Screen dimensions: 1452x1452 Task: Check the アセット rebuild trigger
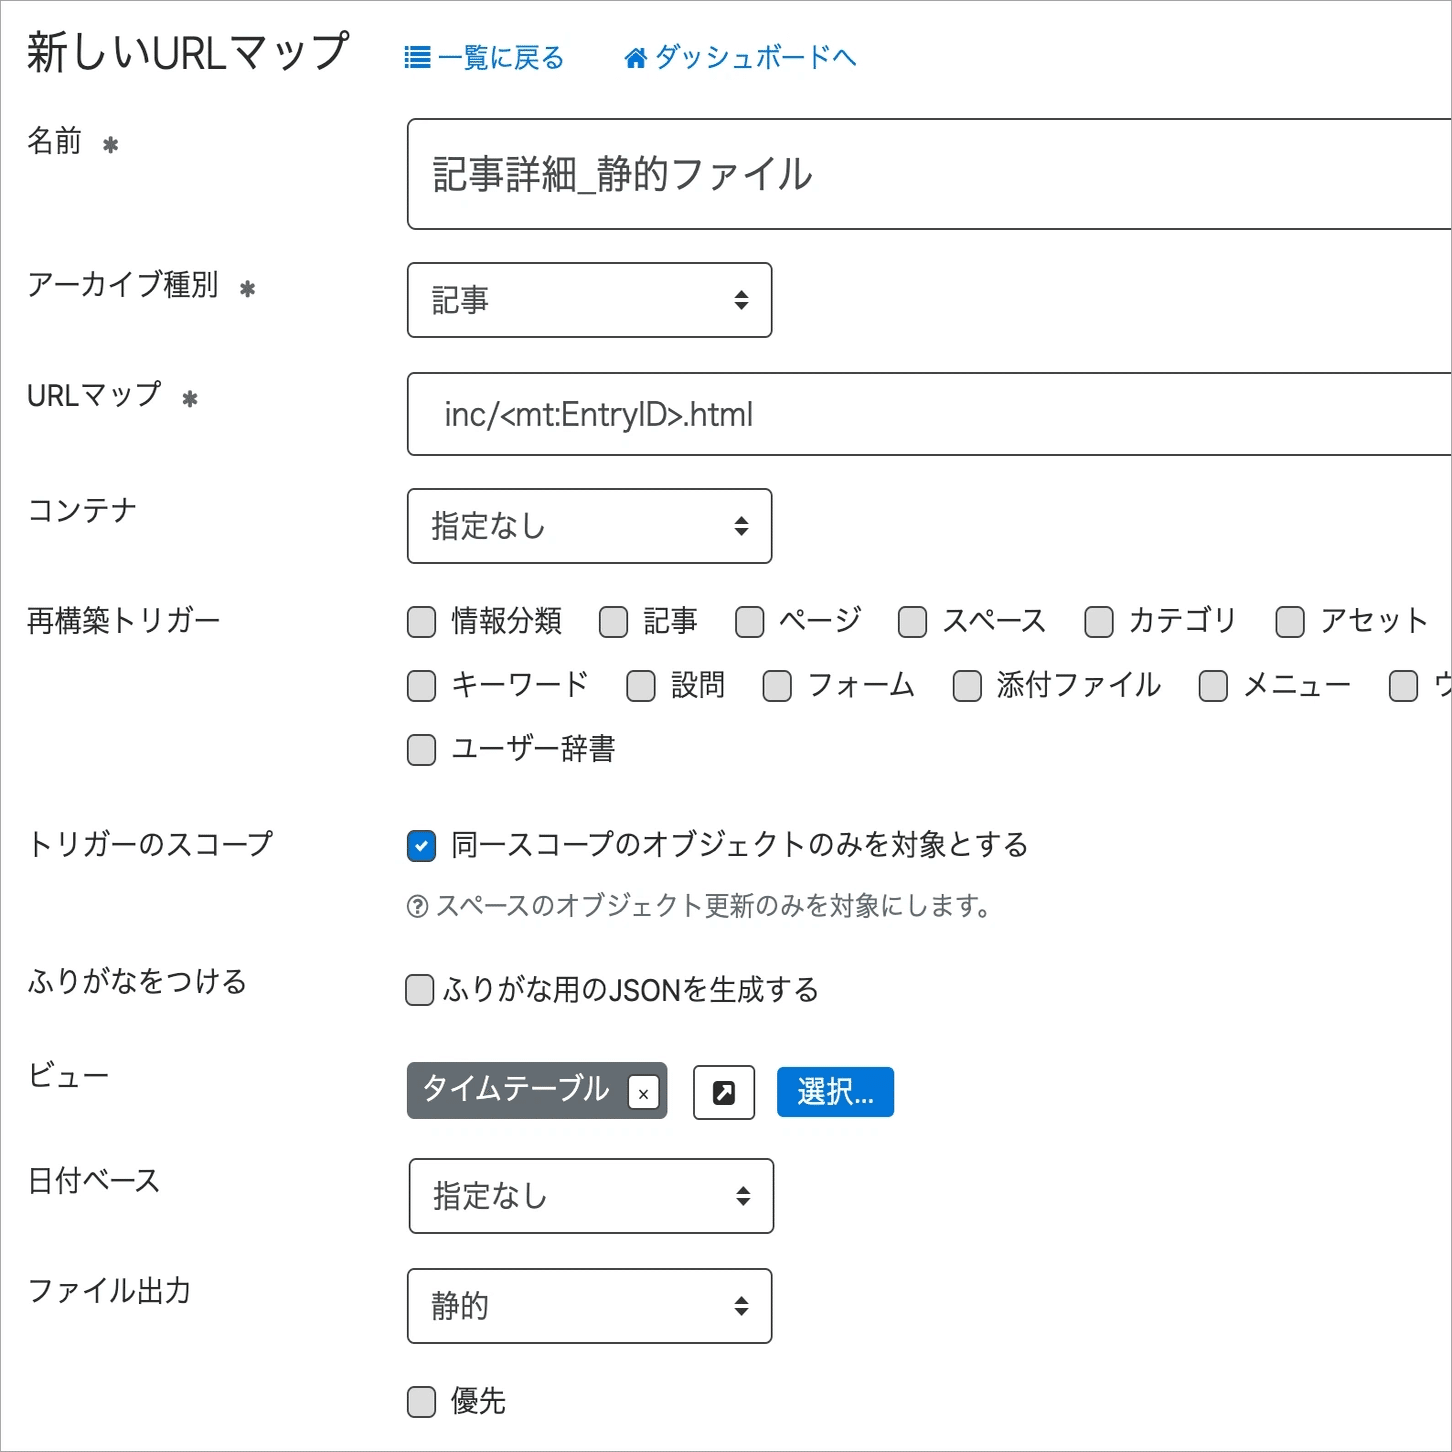1289,621
